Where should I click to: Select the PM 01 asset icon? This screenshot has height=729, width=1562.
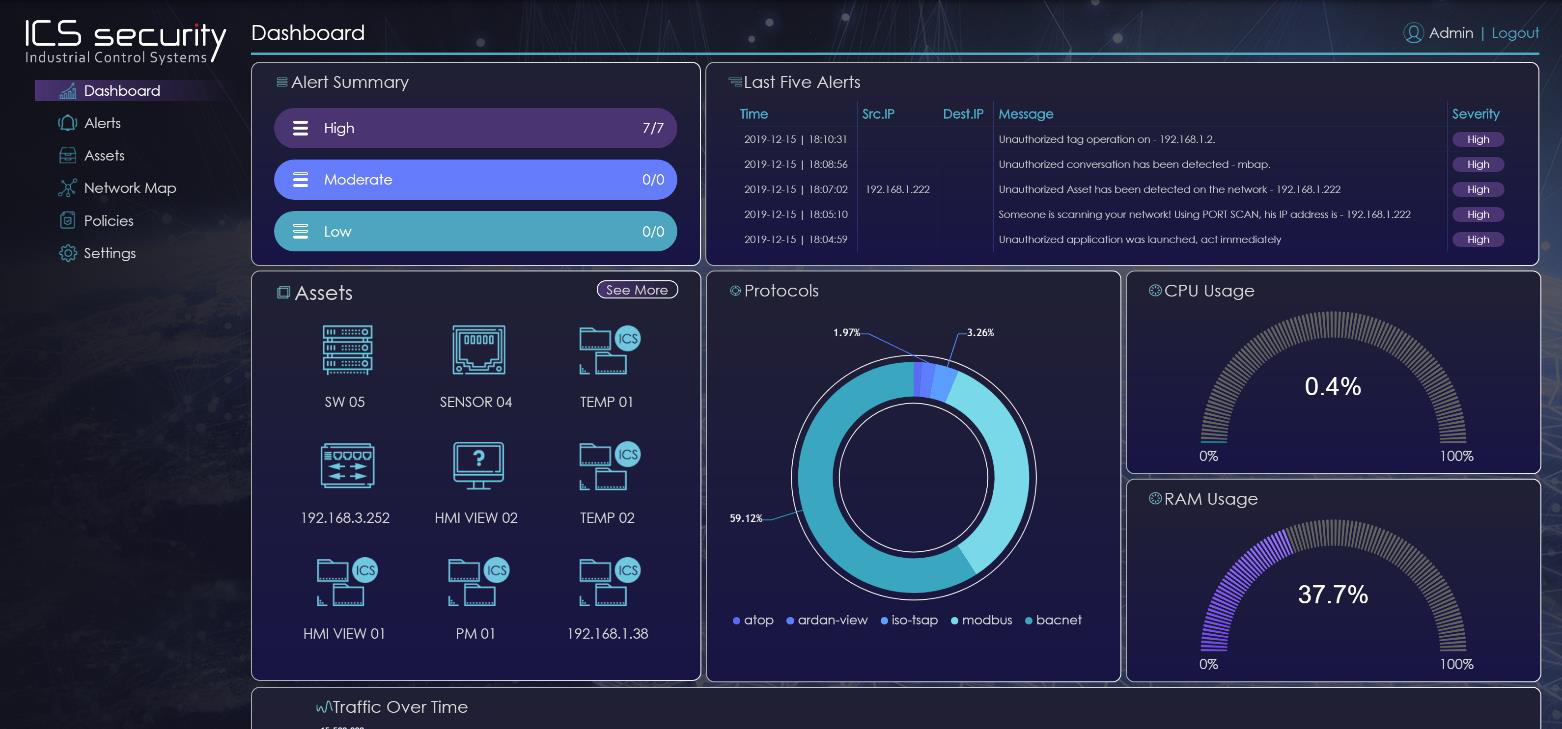[478, 582]
